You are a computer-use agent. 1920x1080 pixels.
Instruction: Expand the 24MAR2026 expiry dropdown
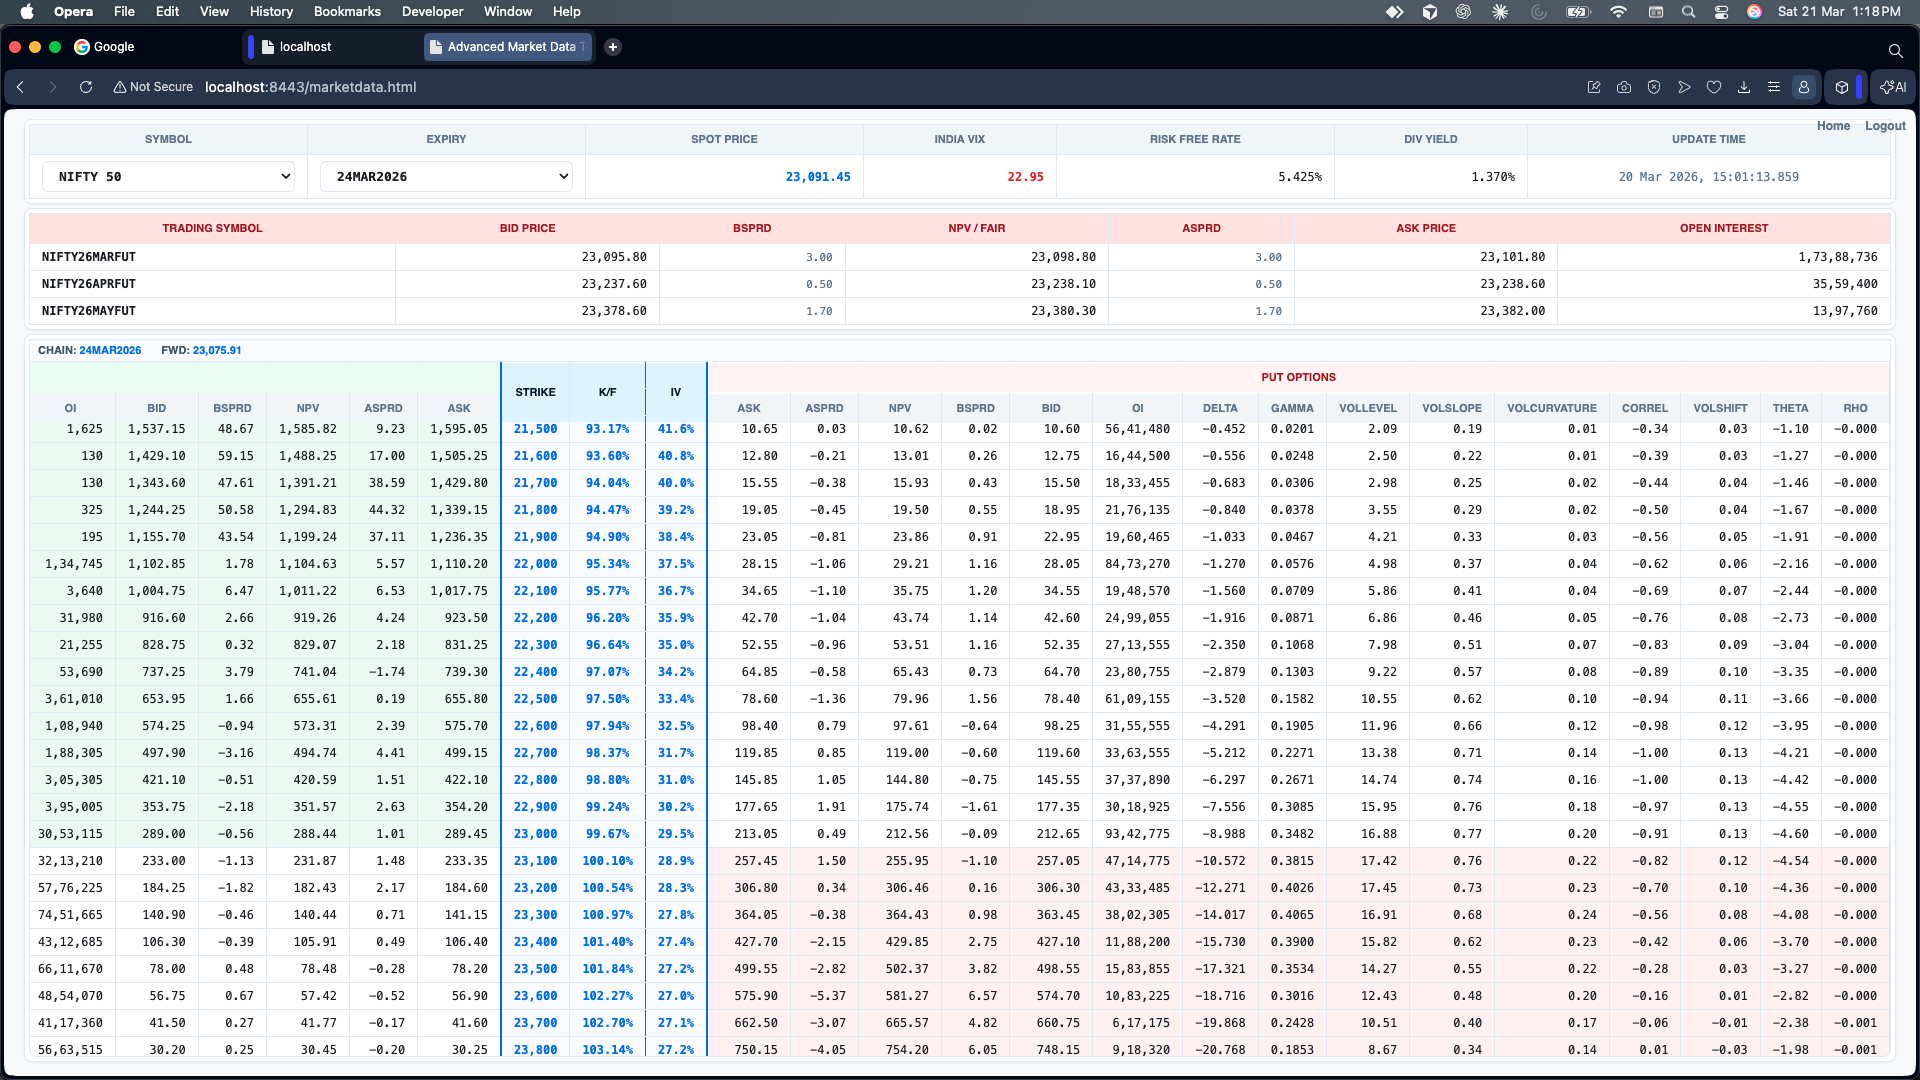pyautogui.click(x=446, y=176)
